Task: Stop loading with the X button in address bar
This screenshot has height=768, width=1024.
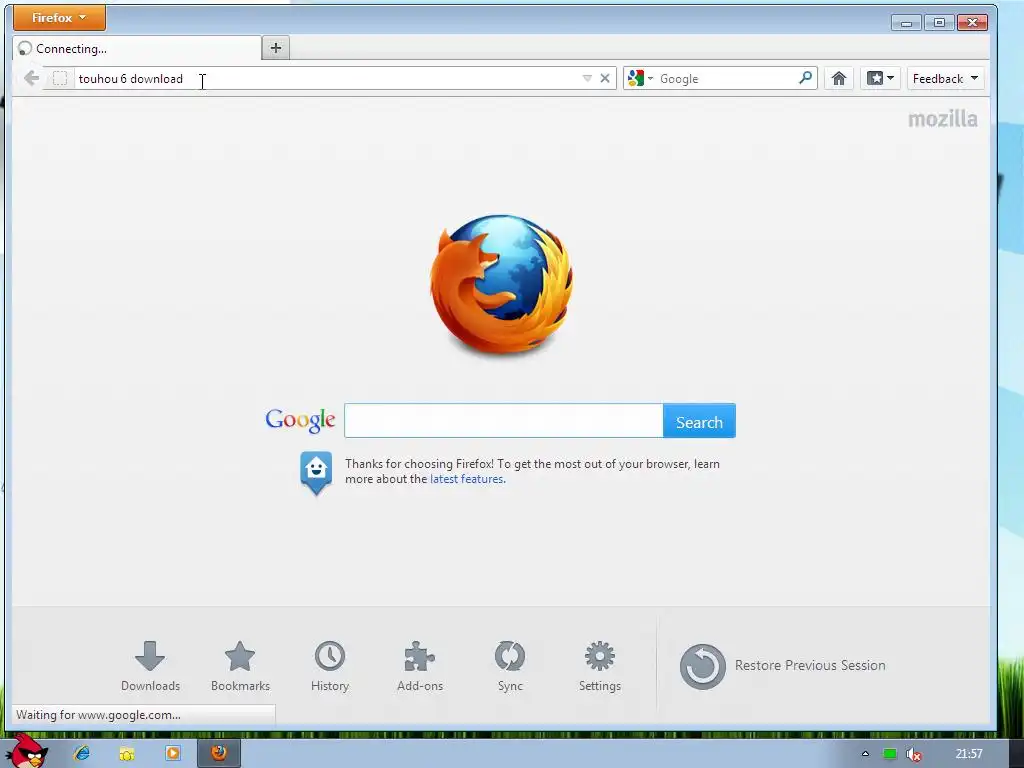Action: (x=605, y=78)
